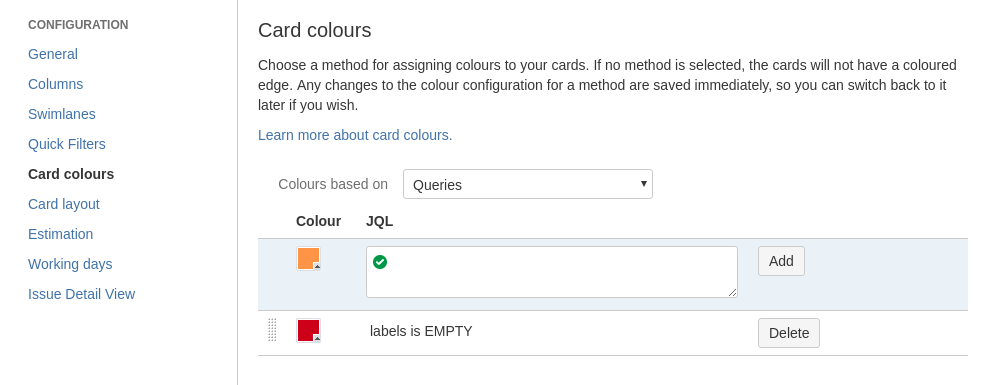Delete the labels is EMPTY query
Viewport: 985px width, 385px height.
788,333
